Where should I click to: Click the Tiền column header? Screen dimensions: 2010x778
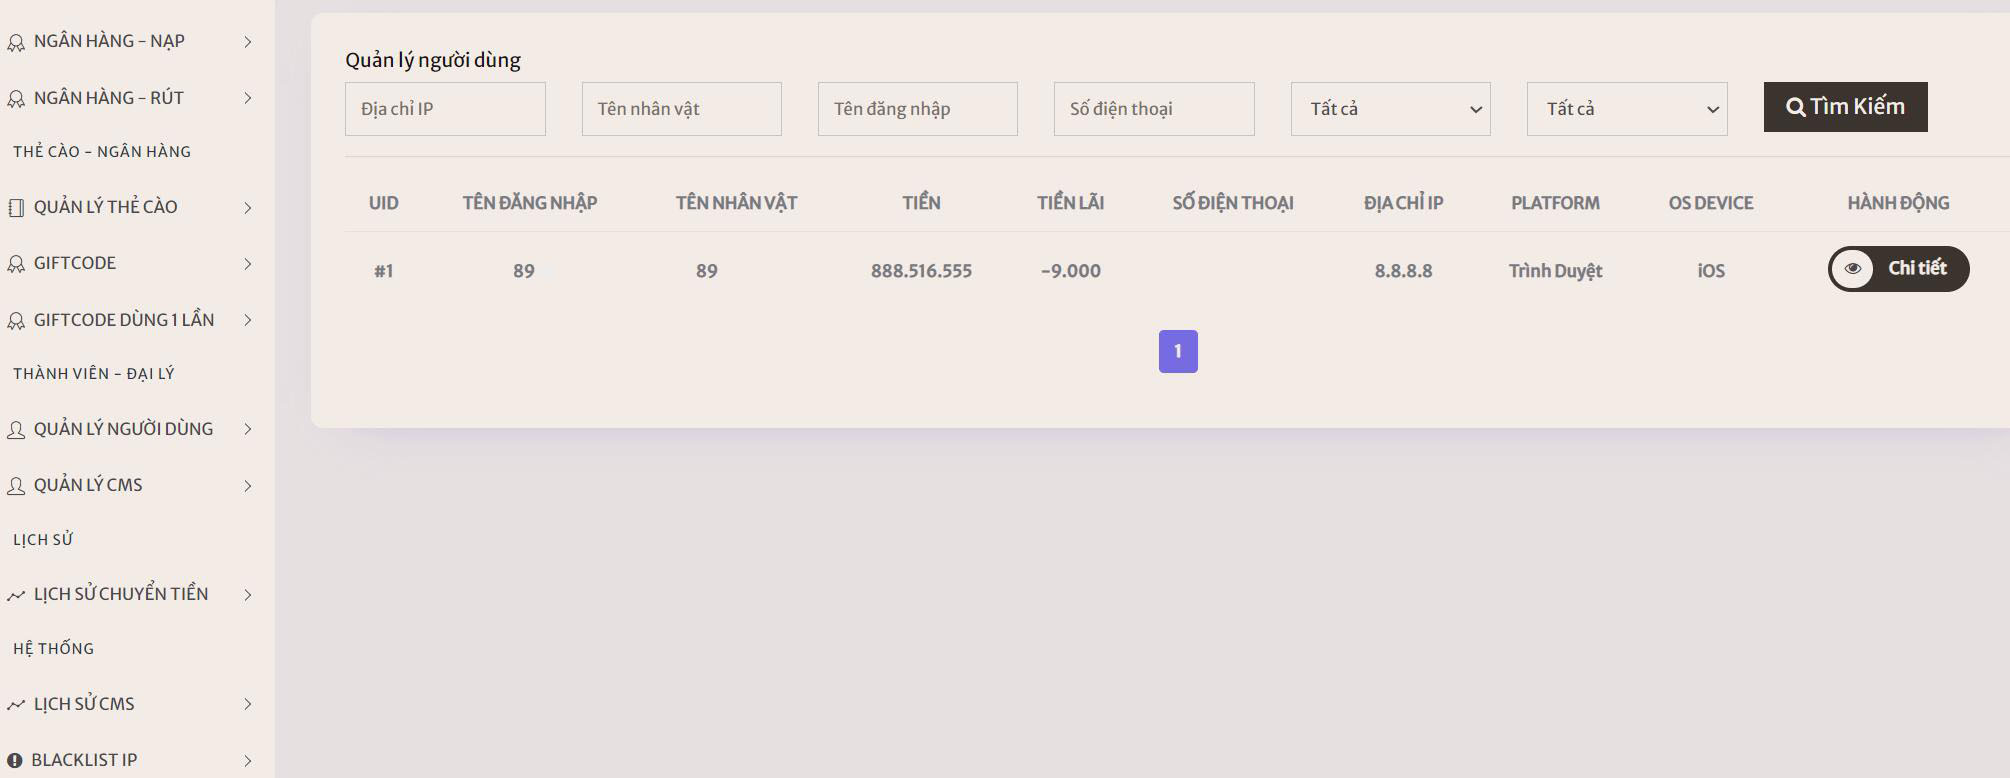coord(921,203)
